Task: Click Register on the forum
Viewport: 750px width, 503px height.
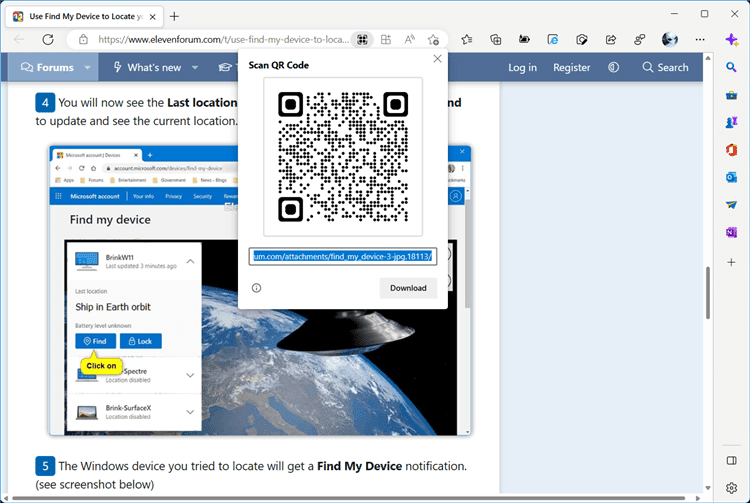Action: click(572, 67)
